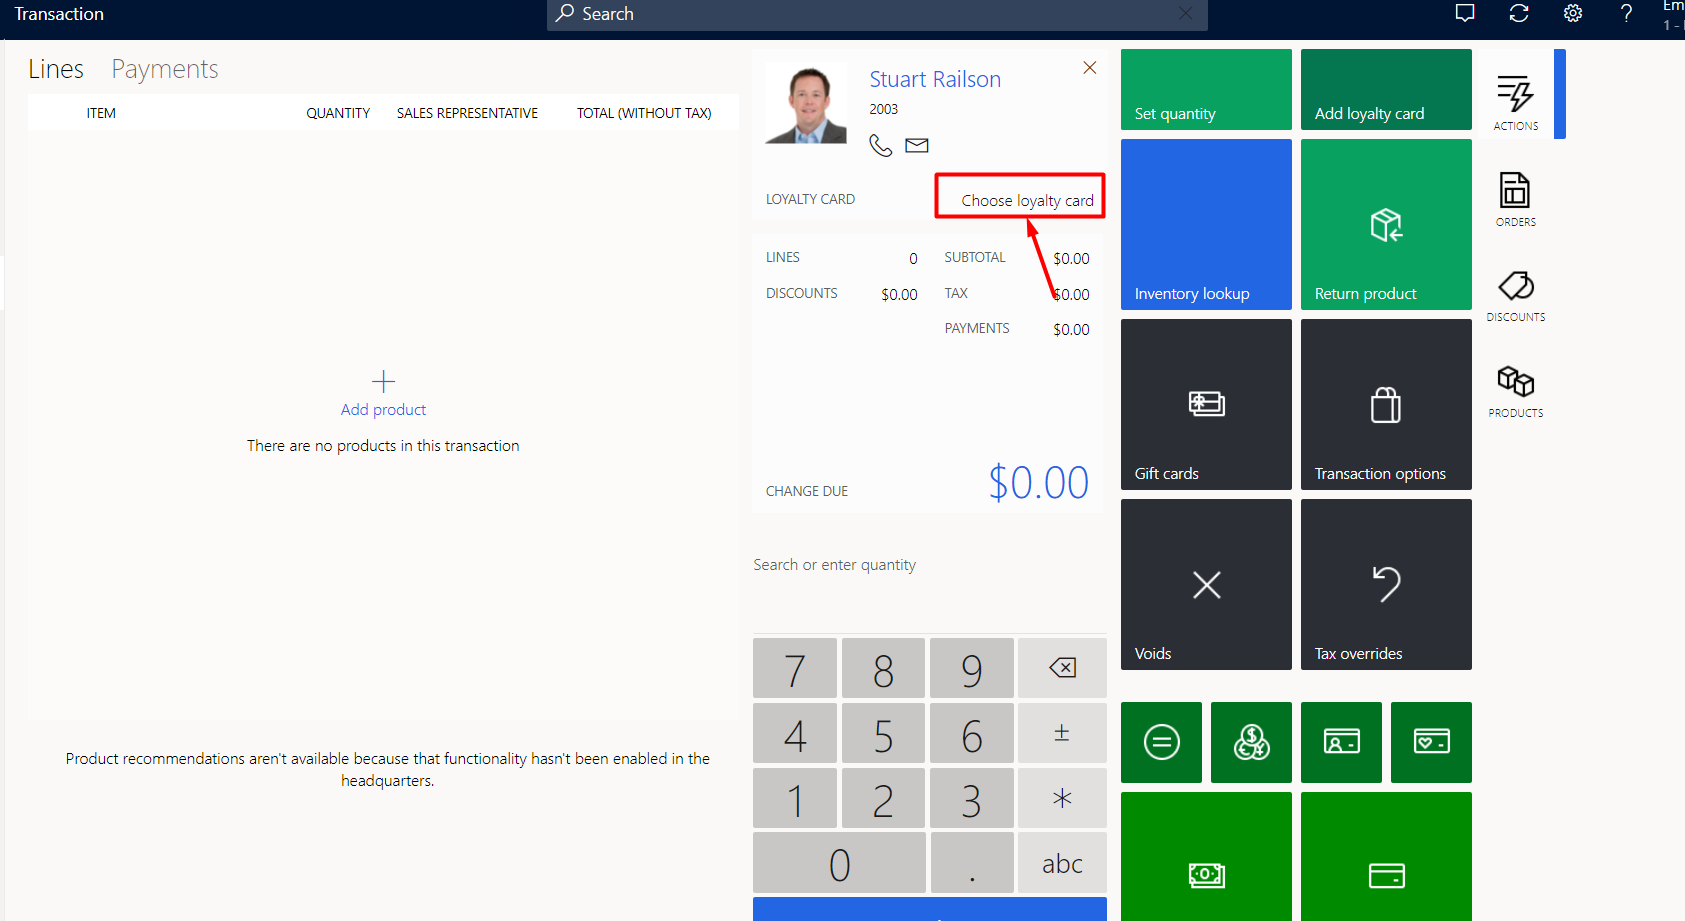Screen dimensions: 1685x921
Task: Click the customer phone icon
Action: [880, 146]
